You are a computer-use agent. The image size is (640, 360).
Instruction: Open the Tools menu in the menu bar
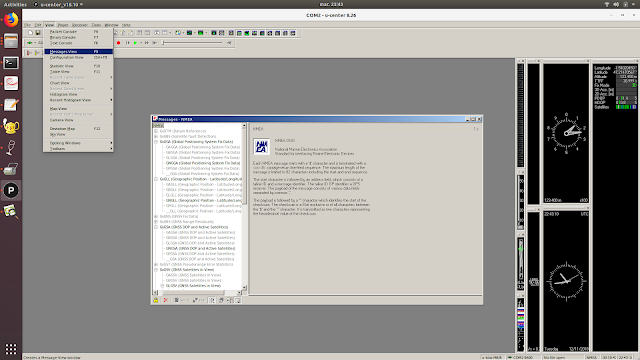coord(96,25)
